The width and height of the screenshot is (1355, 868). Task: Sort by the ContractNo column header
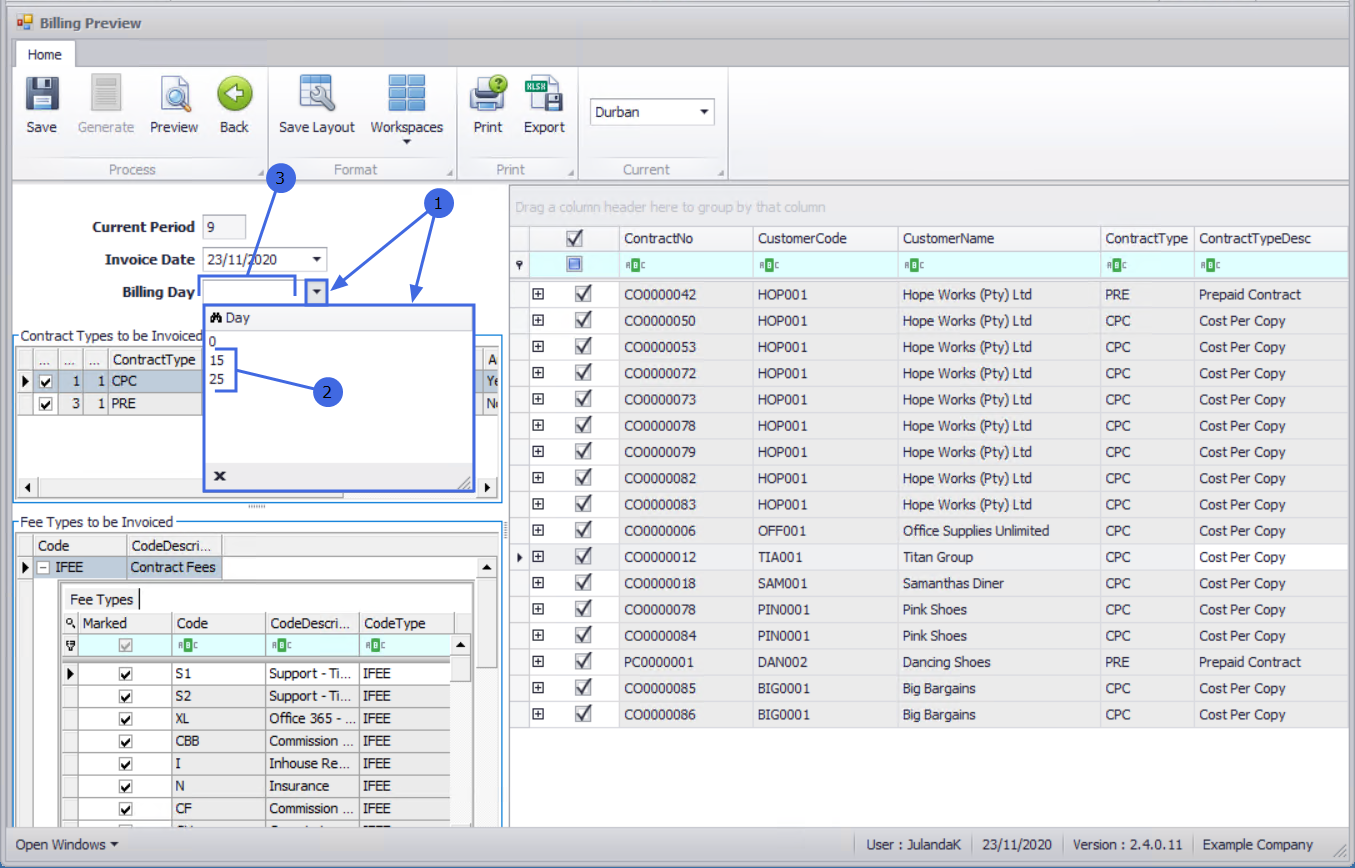[x=686, y=239]
